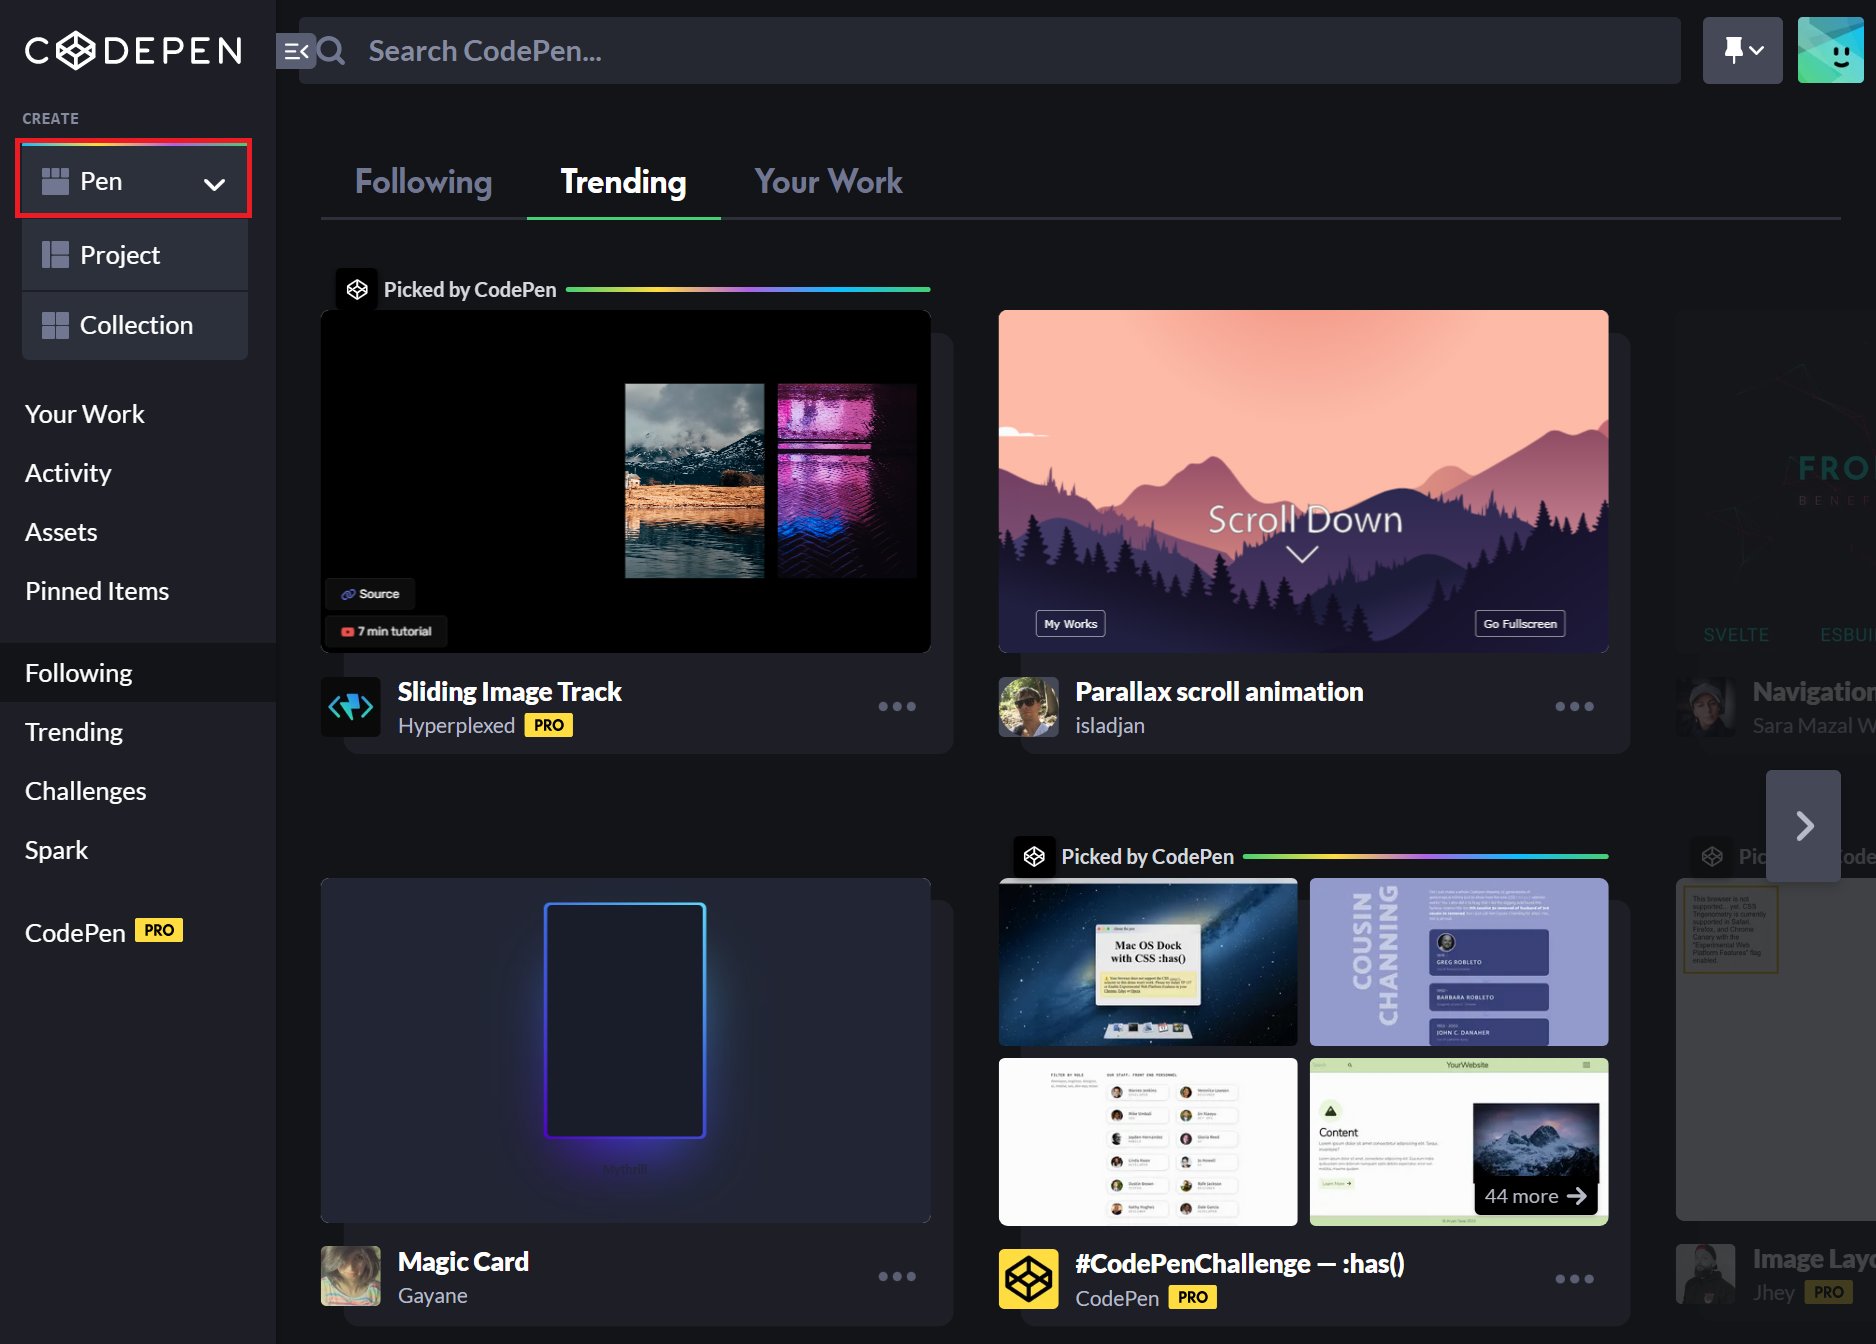
Task: Open the Magic Card title
Action: coord(463,1262)
